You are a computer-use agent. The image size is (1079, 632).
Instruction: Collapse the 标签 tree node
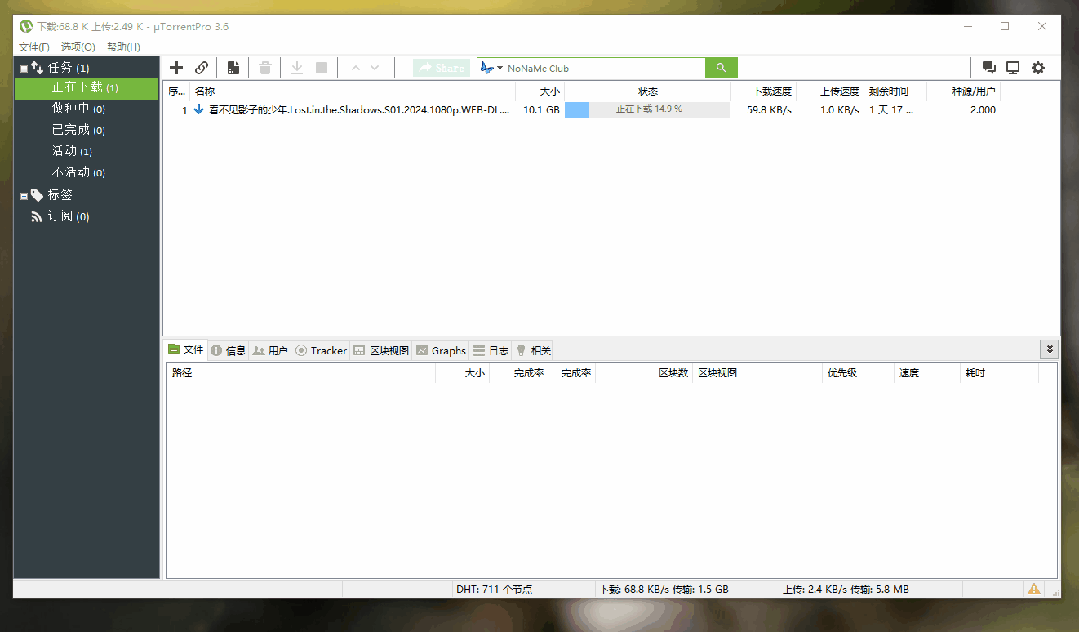click(24, 196)
